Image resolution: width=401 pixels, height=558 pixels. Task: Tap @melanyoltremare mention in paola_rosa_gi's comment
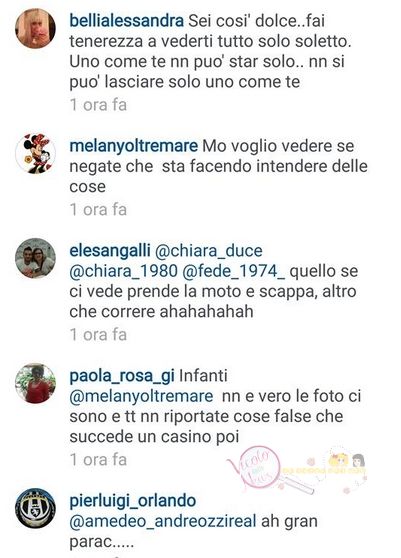pyautogui.click(x=141, y=396)
